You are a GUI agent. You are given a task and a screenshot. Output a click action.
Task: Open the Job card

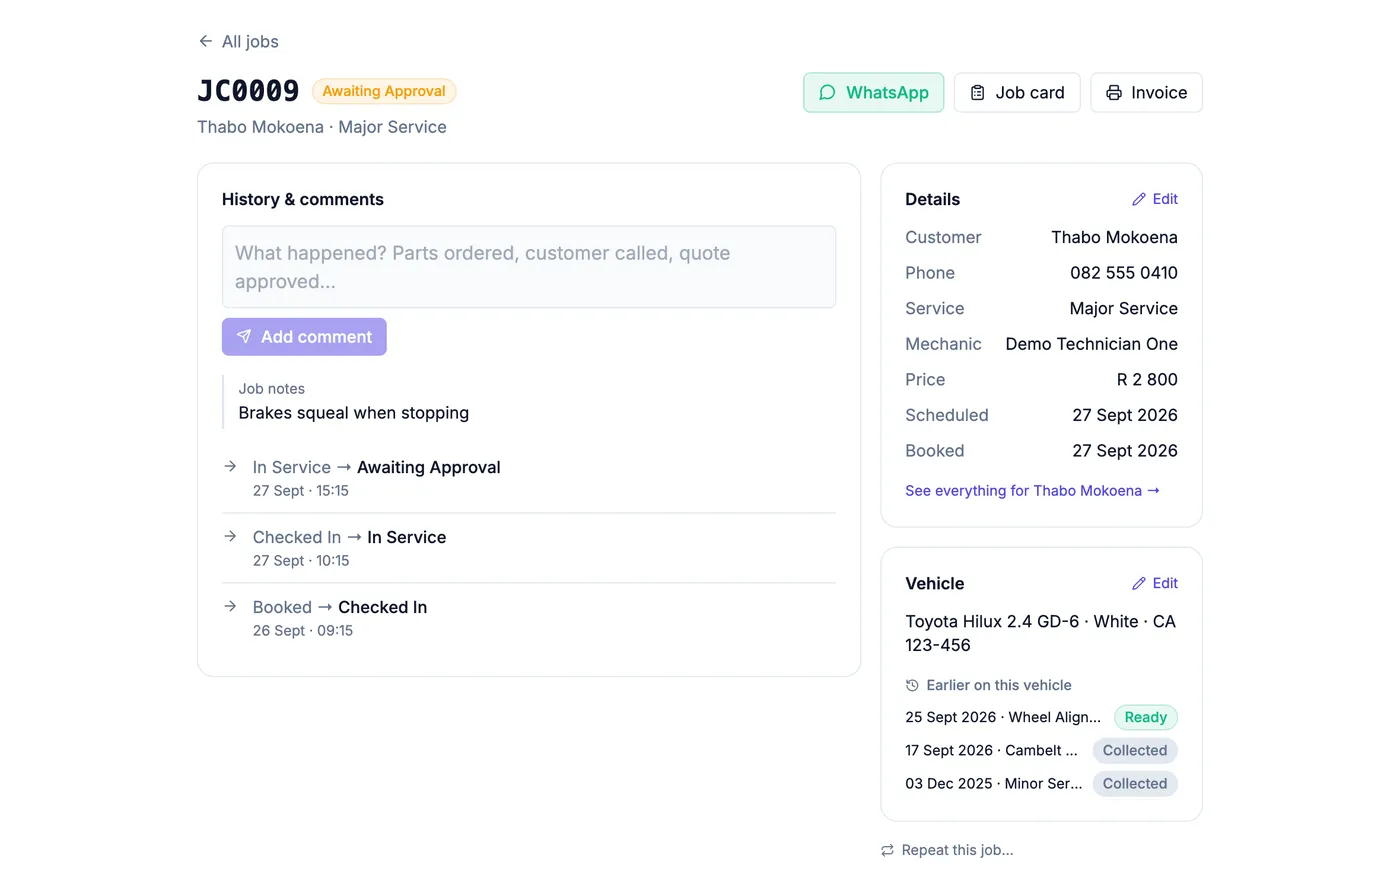[x=1017, y=92]
